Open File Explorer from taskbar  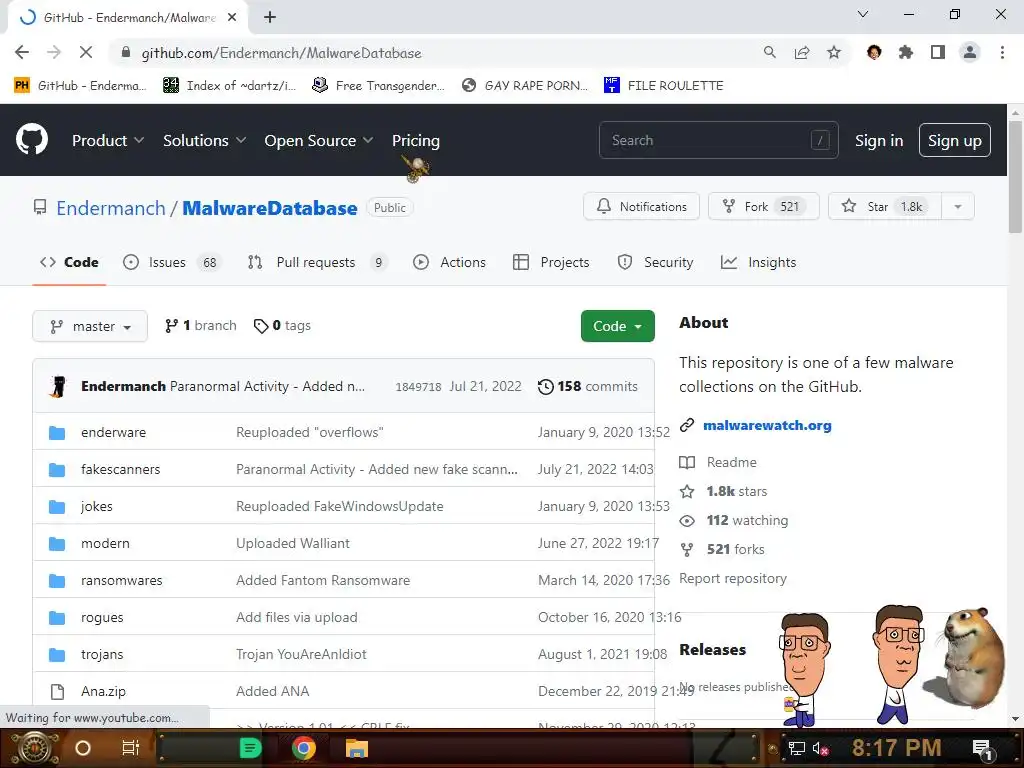pos(357,748)
